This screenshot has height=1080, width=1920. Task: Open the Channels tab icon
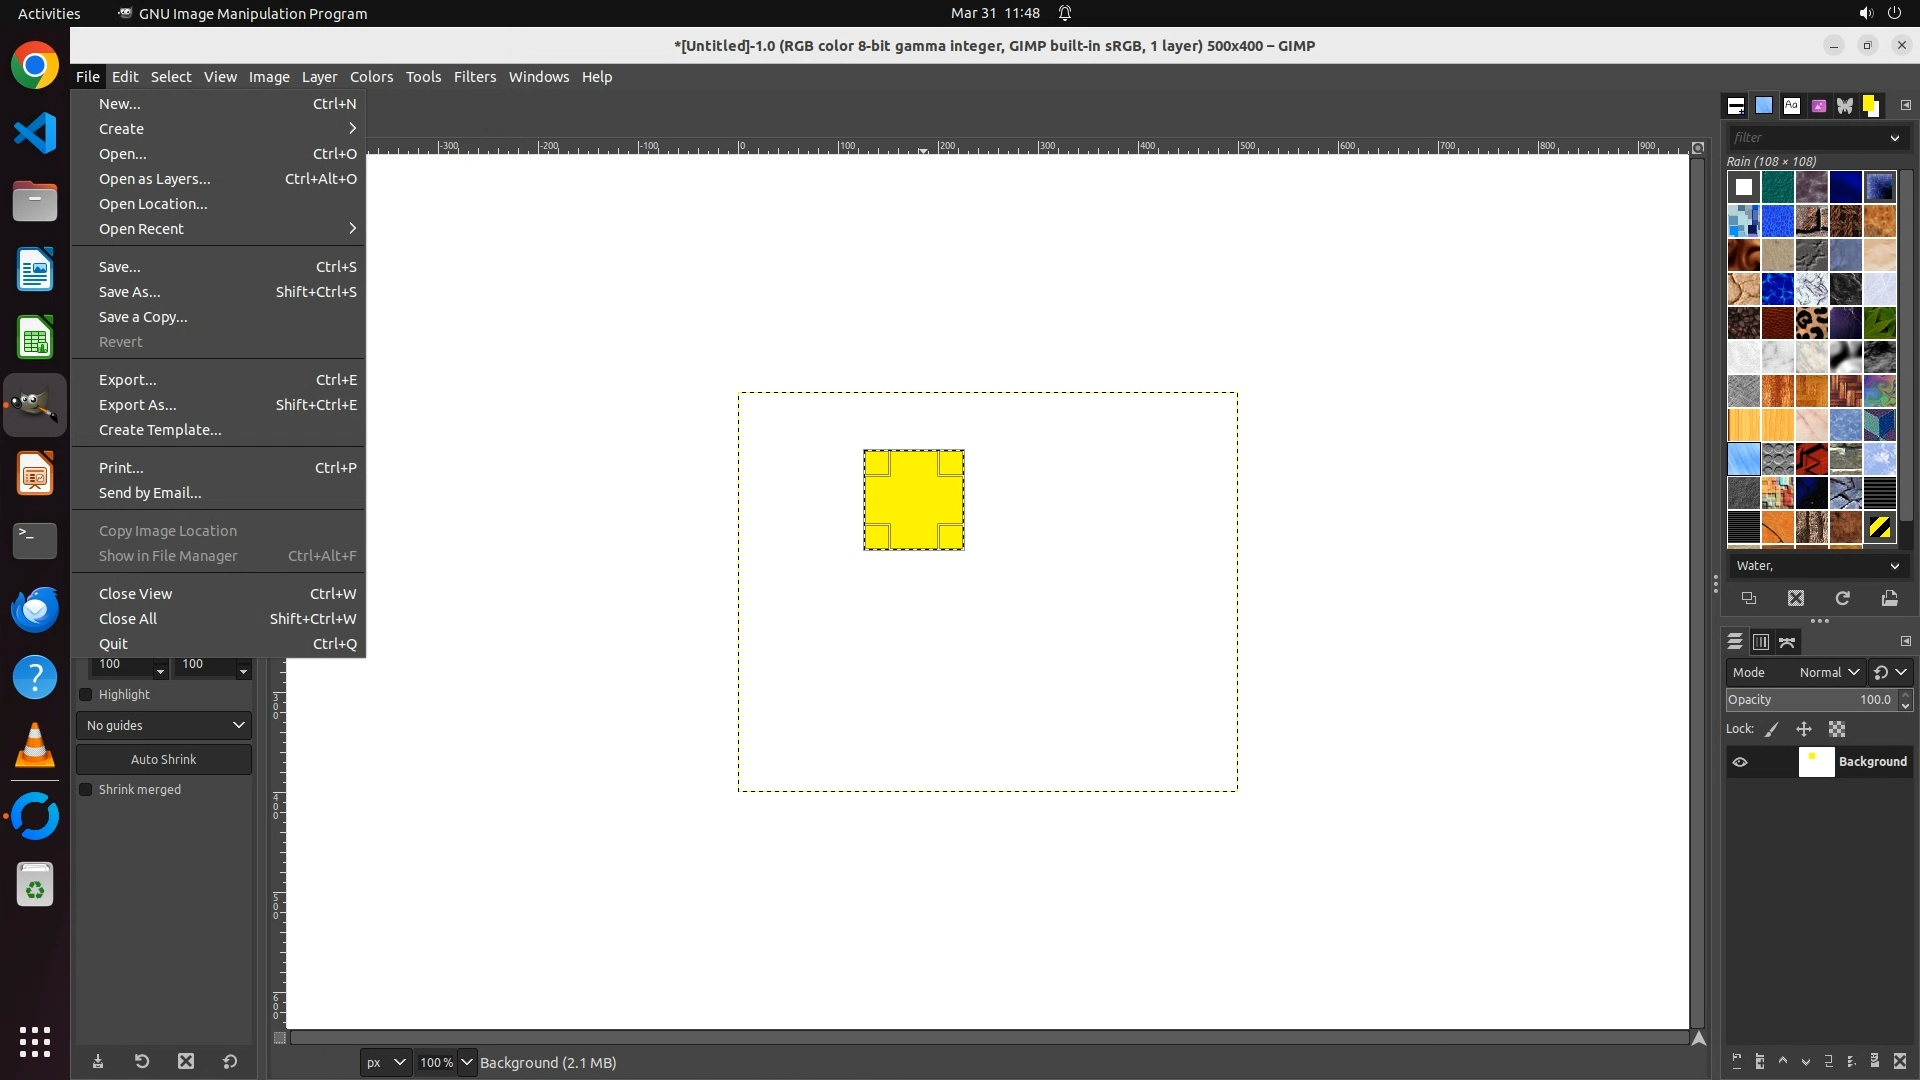coord(1761,642)
